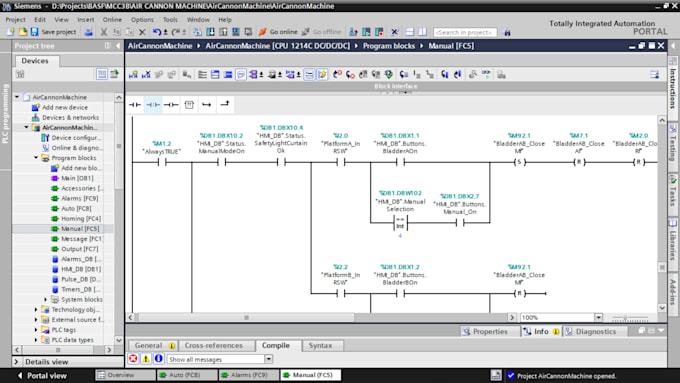Click the open branch icon
This screenshot has width=680, height=383.
[x=207, y=105]
